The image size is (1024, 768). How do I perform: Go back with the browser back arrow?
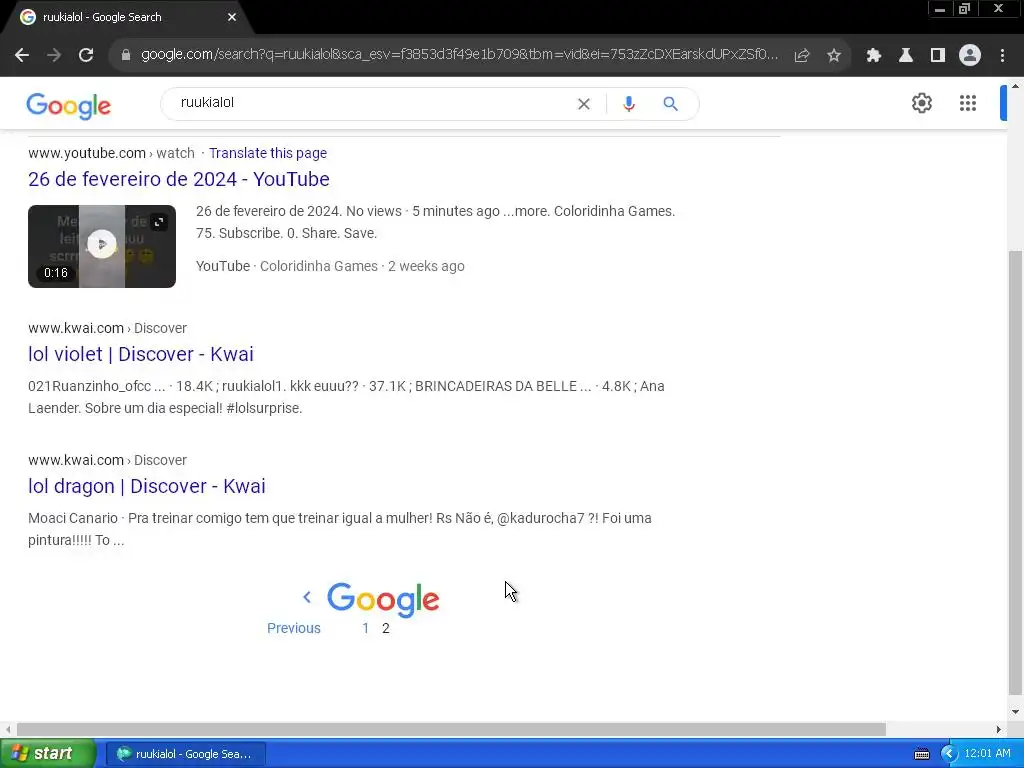click(22, 56)
